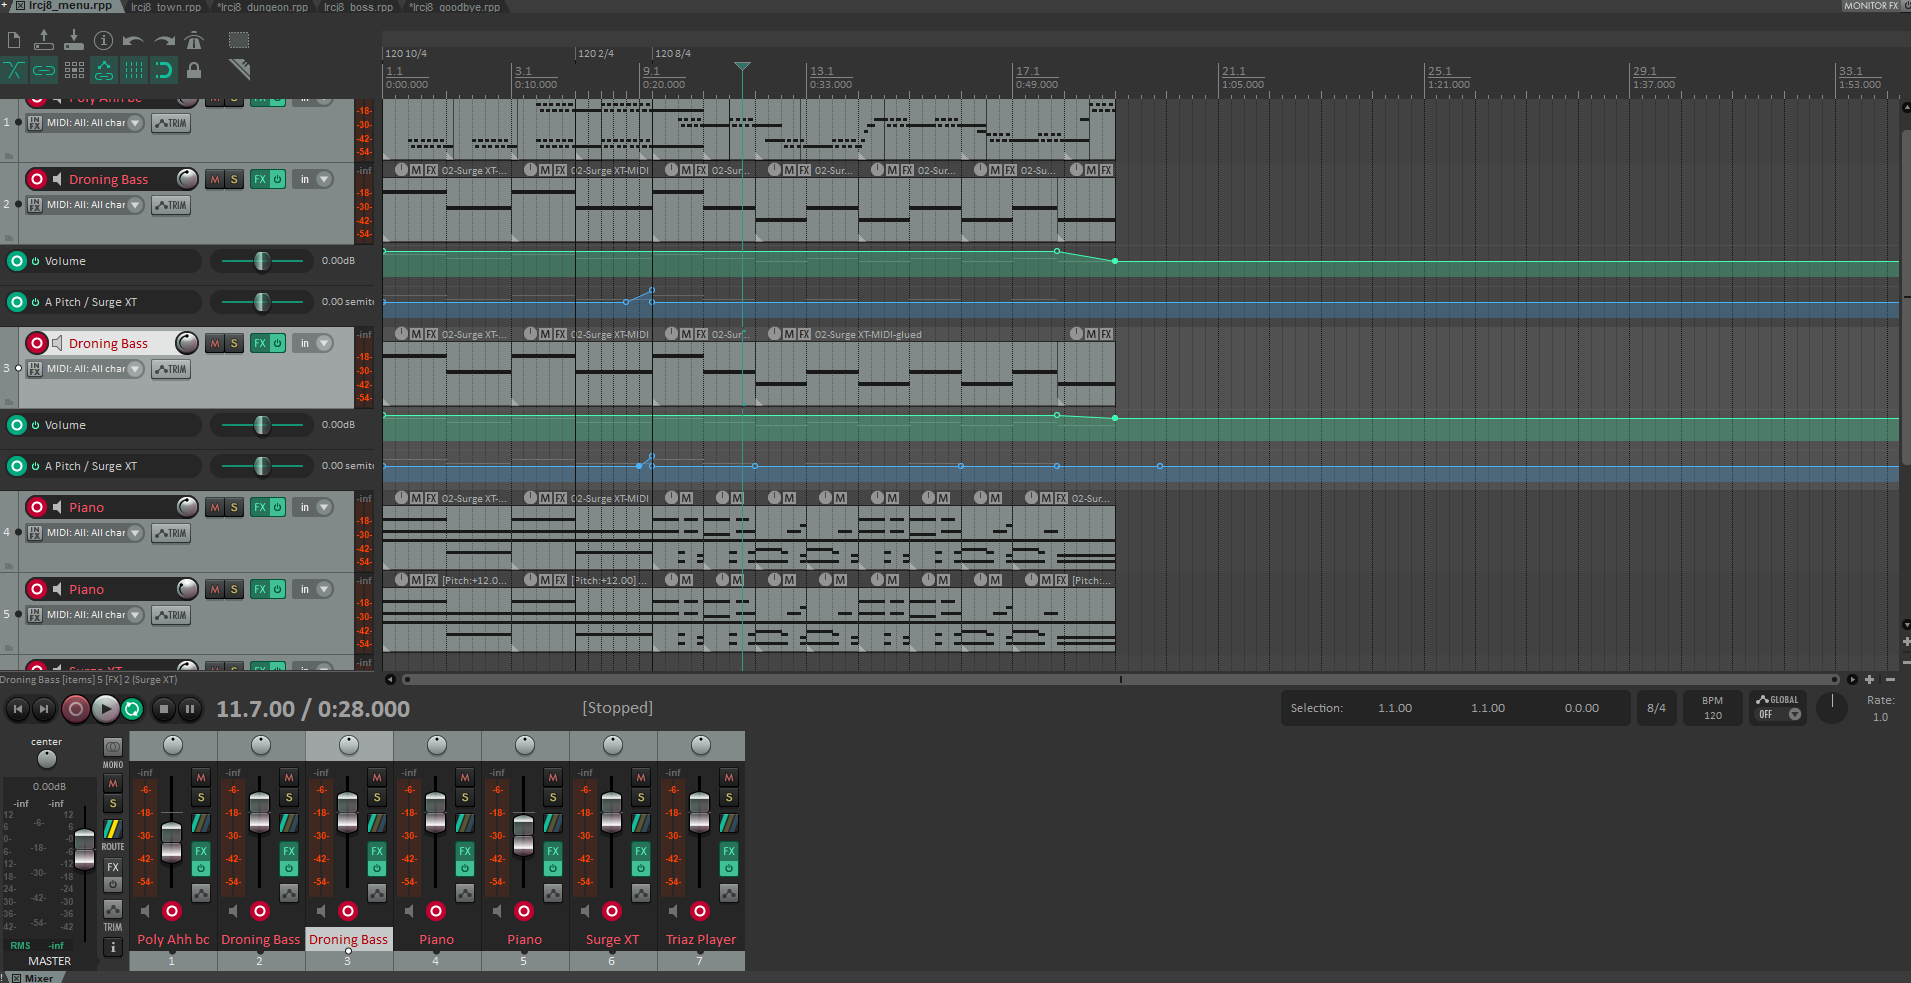
Task: Click the New Project icon in toolbar
Action: 14,41
